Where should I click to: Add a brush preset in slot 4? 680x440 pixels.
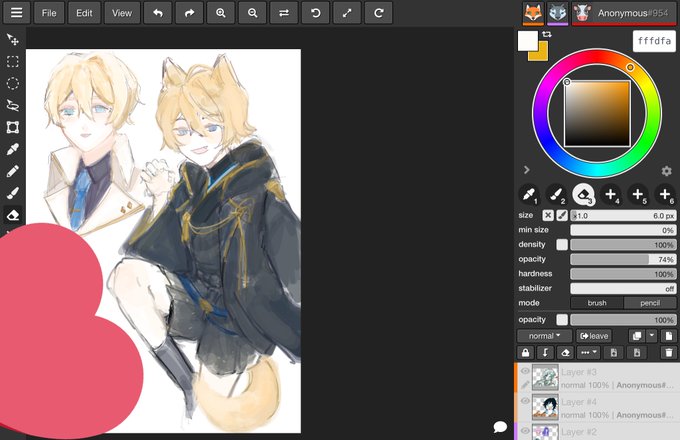pyautogui.click(x=611, y=195)
